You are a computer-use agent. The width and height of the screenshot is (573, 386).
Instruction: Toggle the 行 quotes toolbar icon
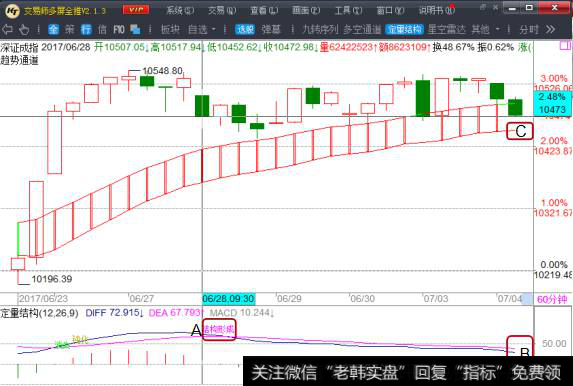(86, 29)
